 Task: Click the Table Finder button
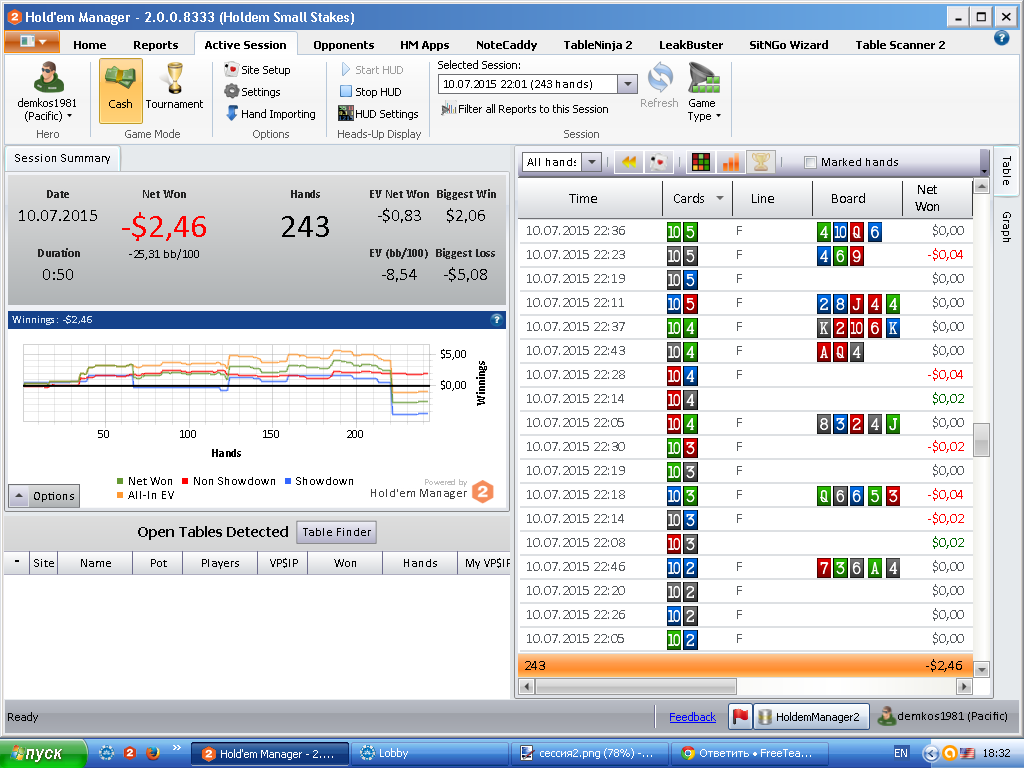(x=336, y=532)
